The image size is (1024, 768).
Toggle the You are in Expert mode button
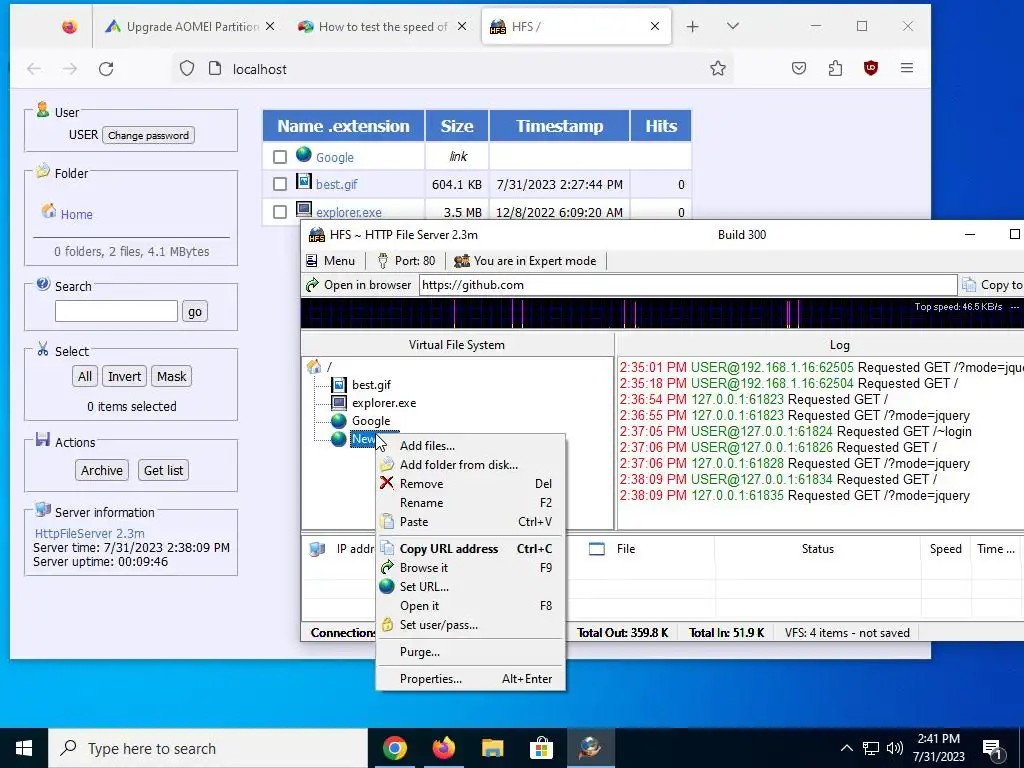526,261
